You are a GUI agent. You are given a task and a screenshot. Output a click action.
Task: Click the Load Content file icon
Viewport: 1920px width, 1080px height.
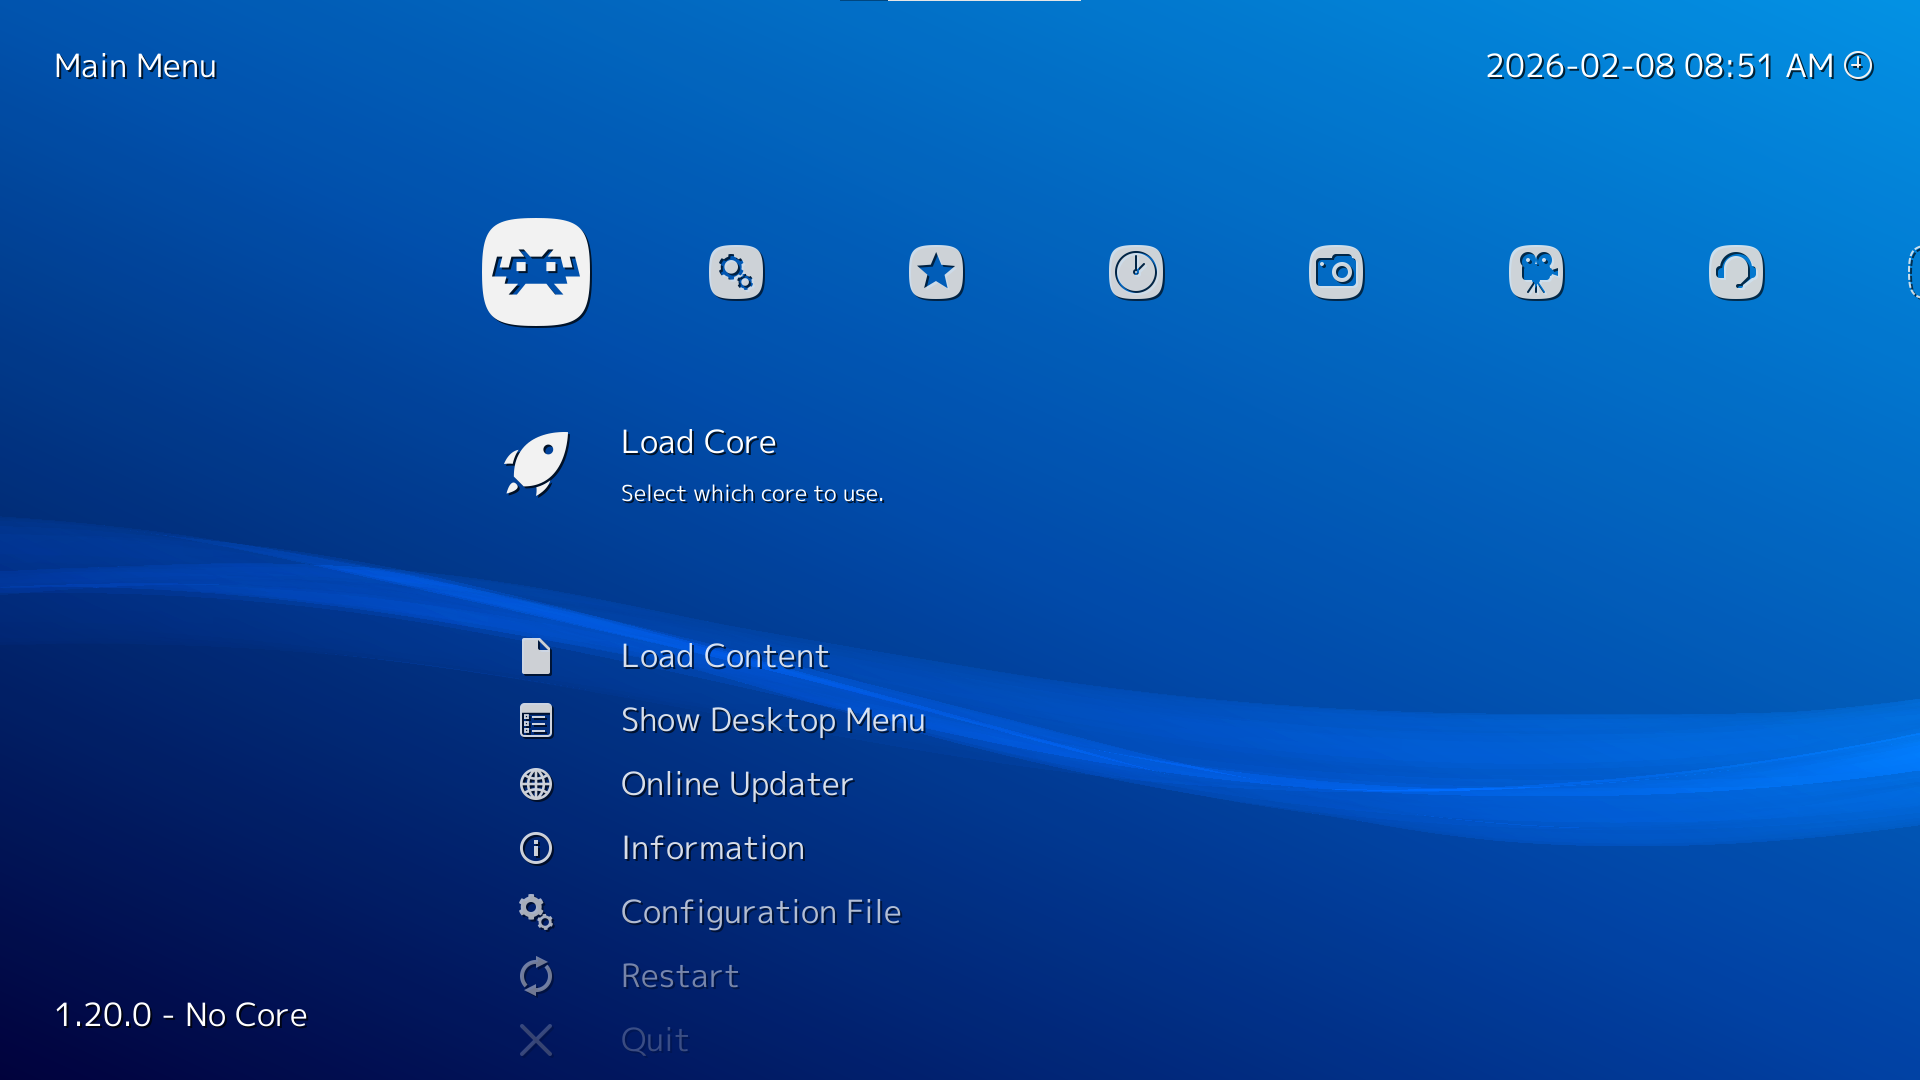(x=536, y=656)
